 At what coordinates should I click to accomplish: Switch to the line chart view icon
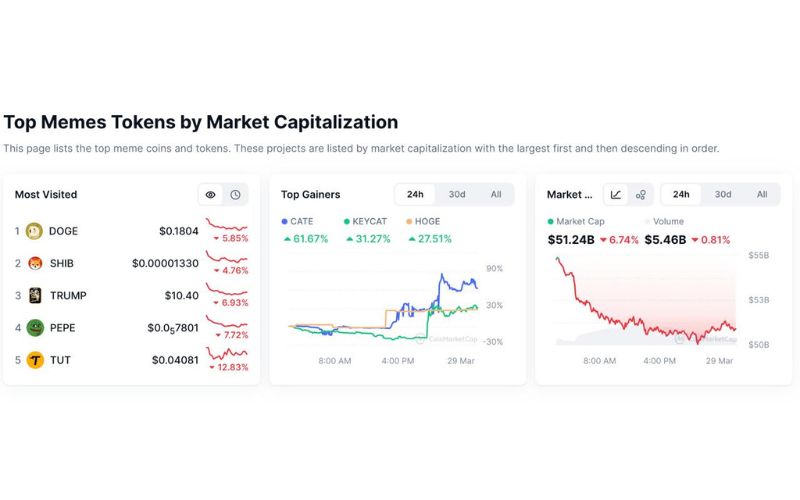point(616,194)
